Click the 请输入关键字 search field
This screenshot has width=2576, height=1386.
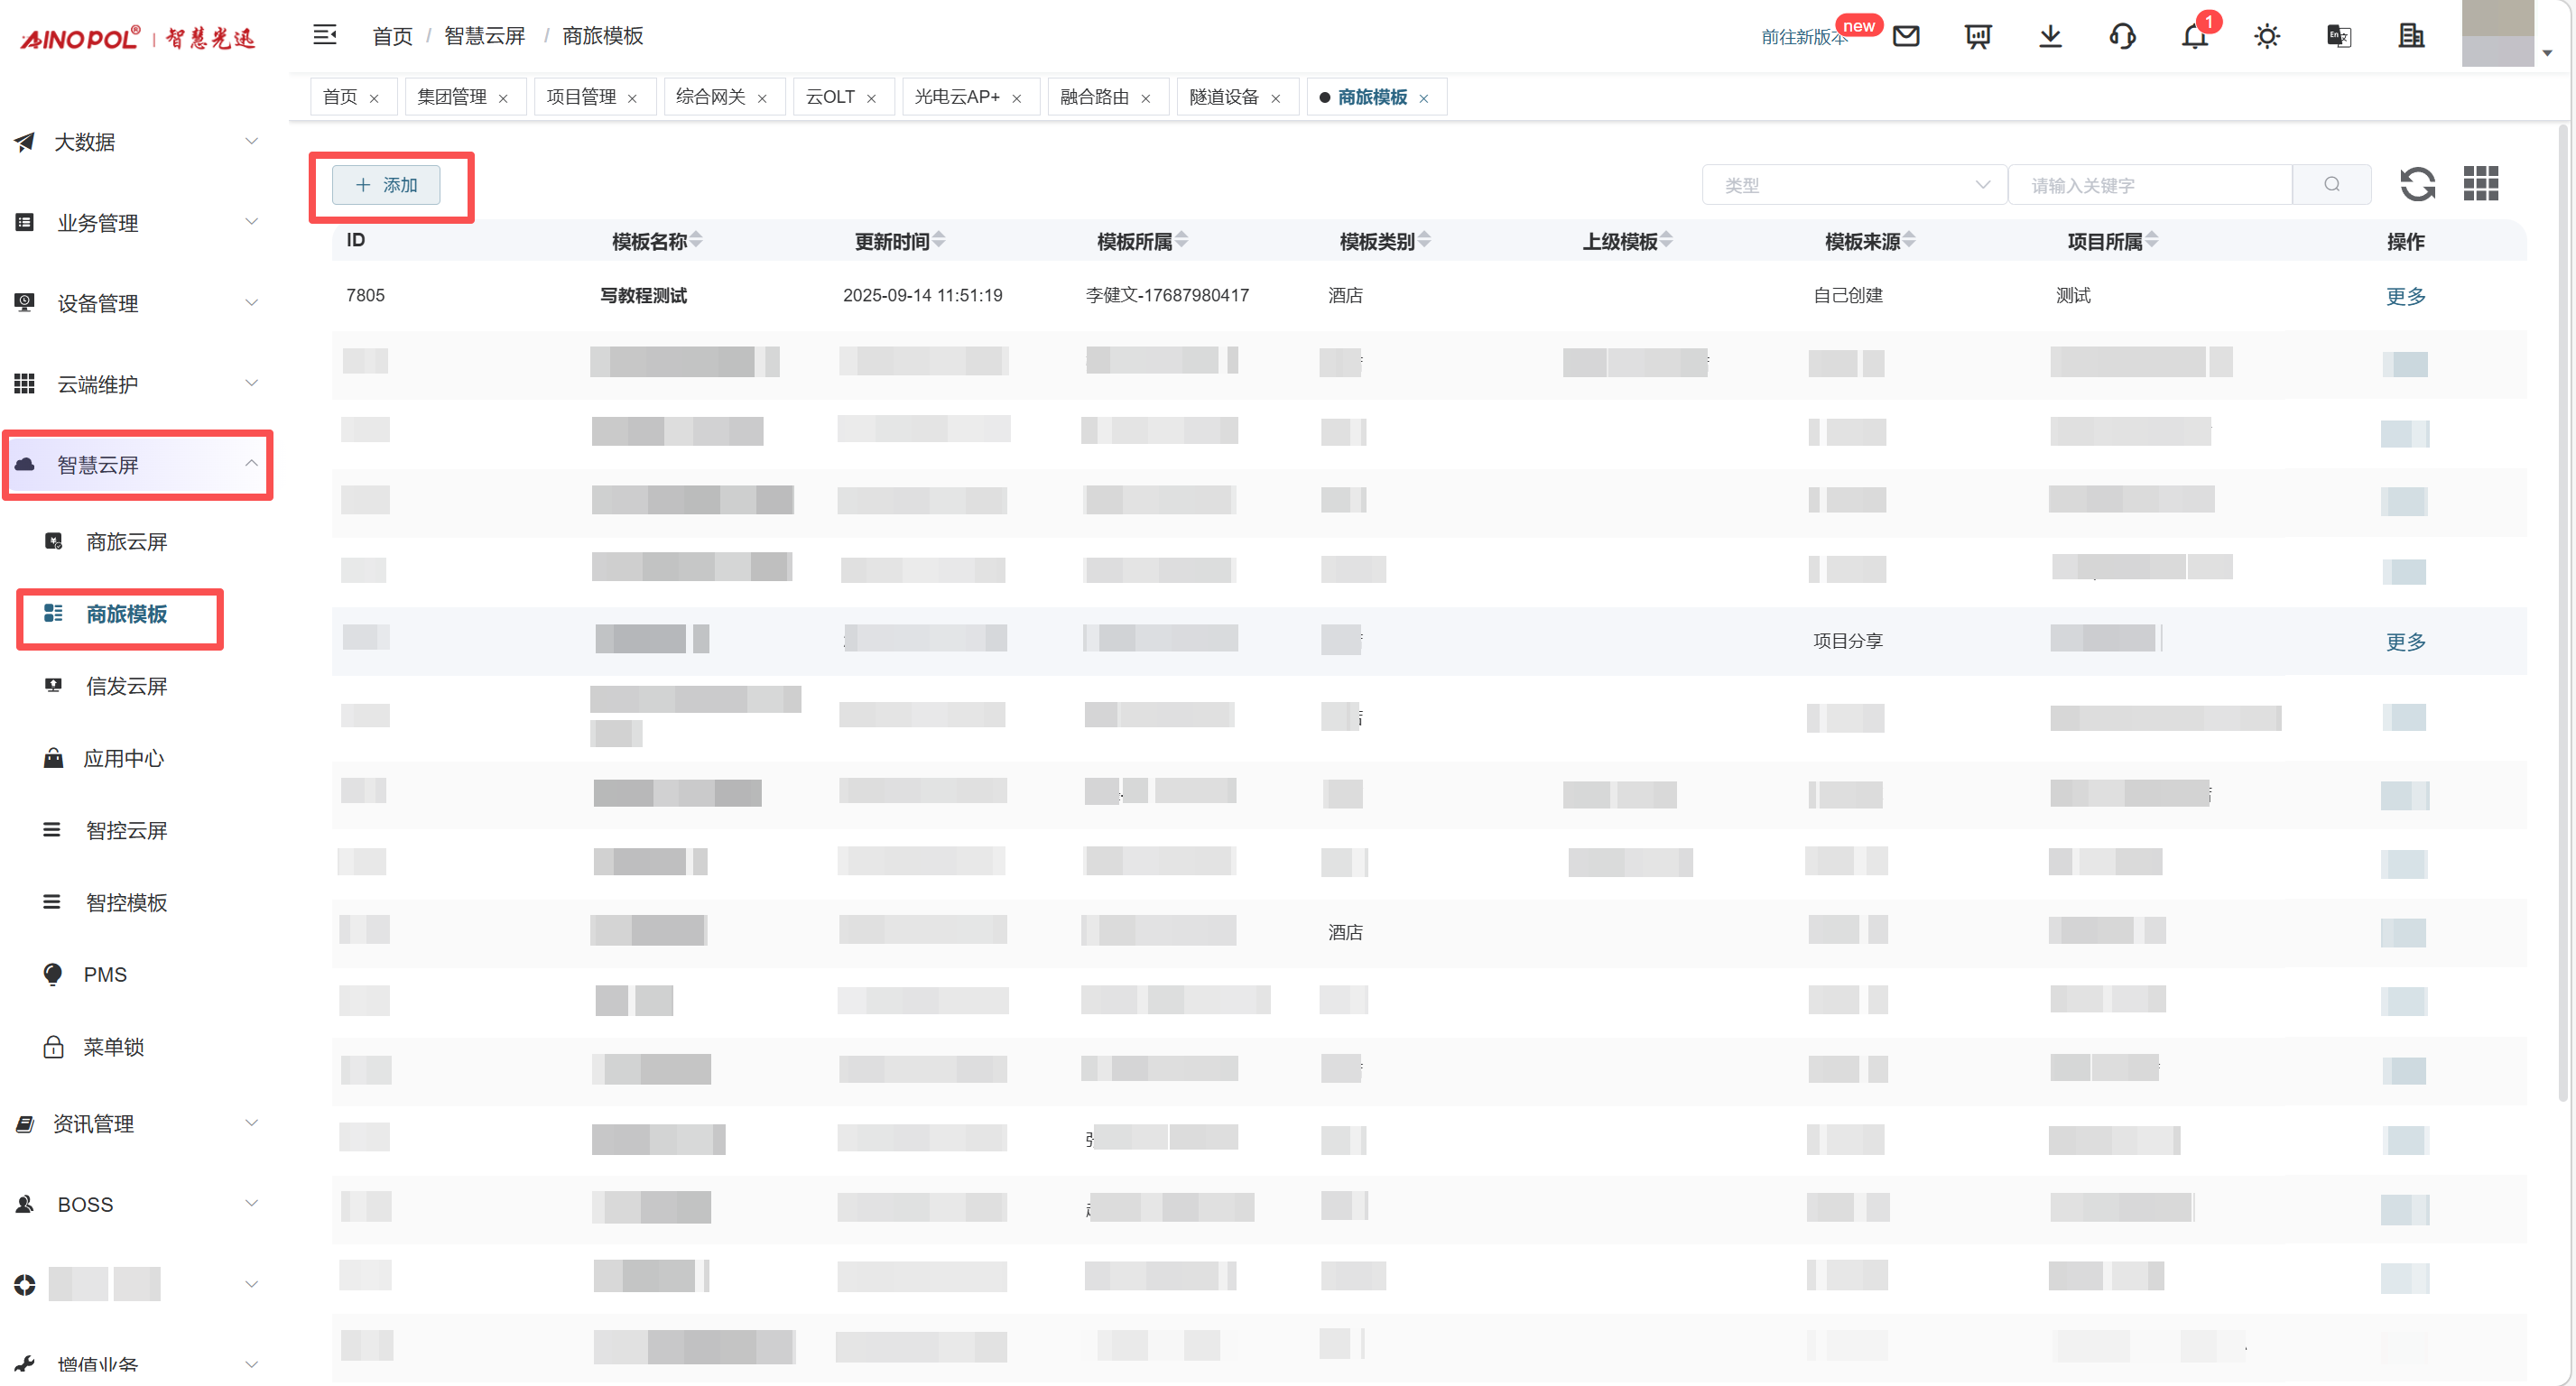click(2150, 185)
